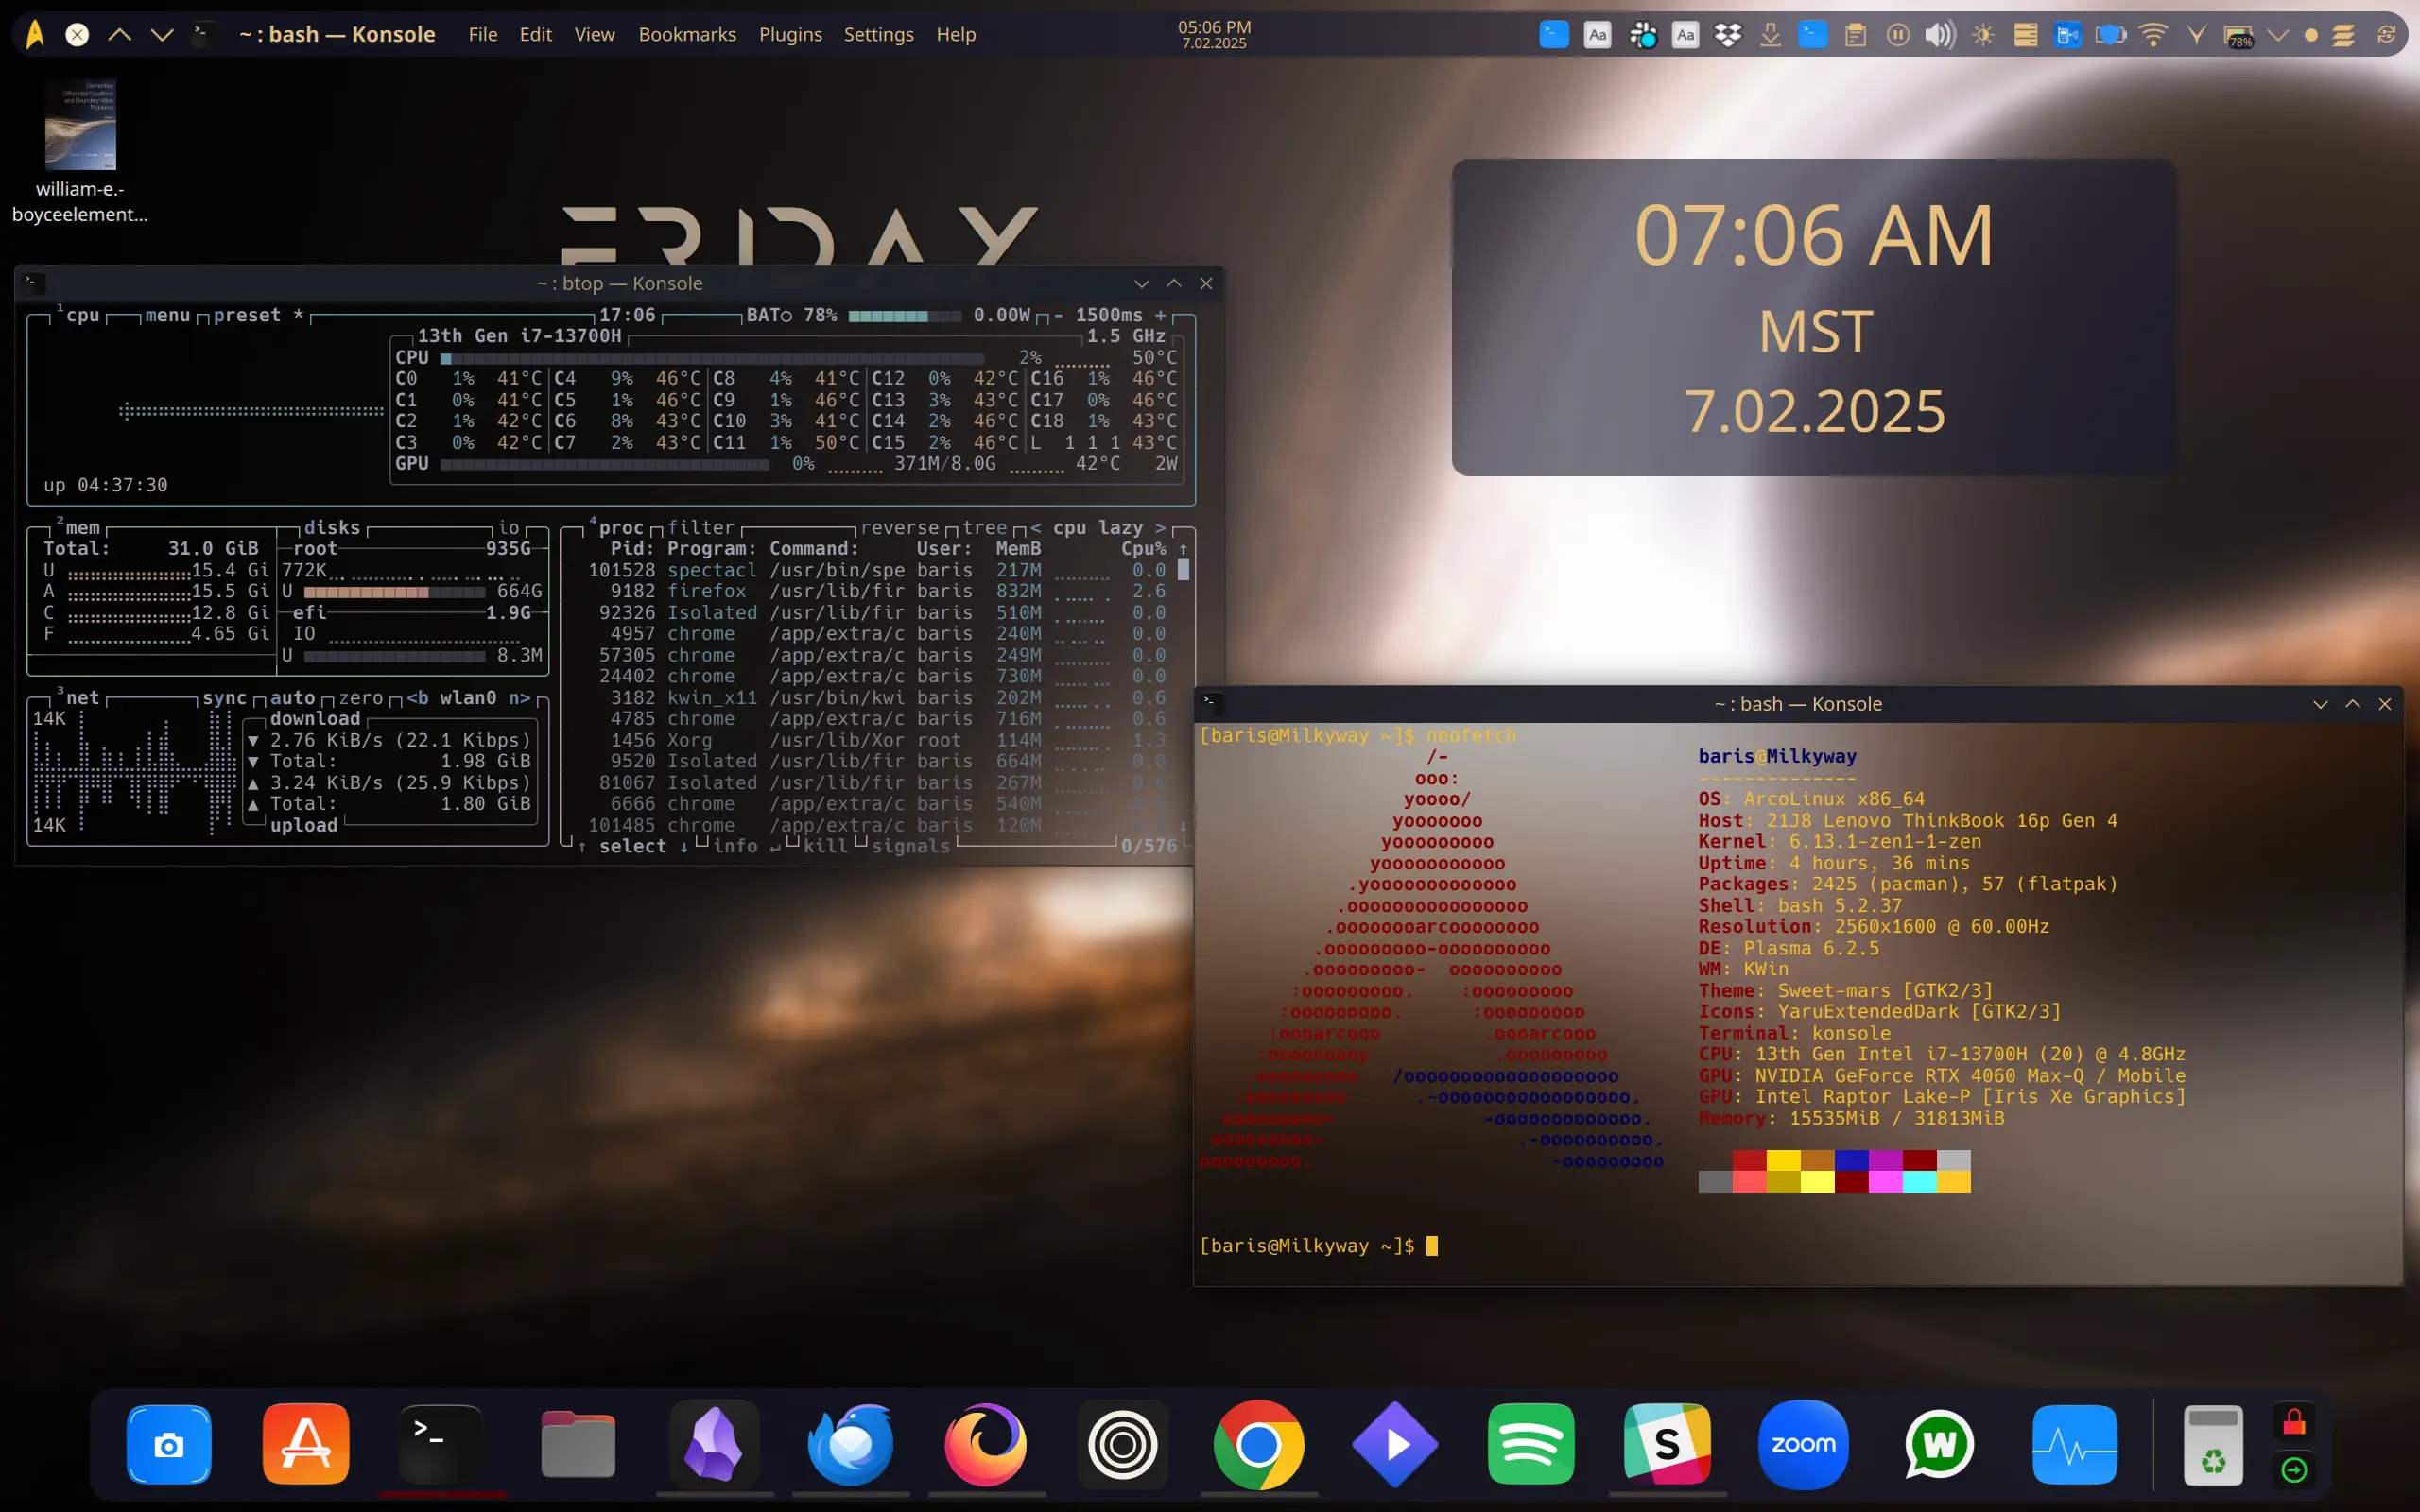Viewport: 2420px width, 1512px height.
Task: Open the Wi-Fi network tray icon
Action: pyautogui.click(x=2153, y=35)
